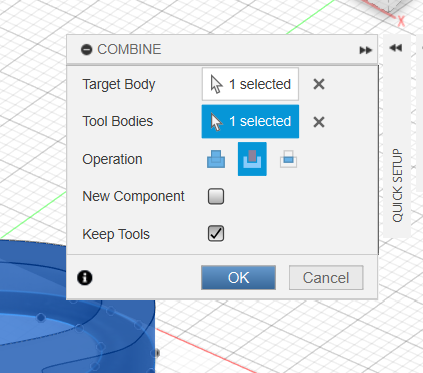Enable the New Component checkbox

pos(216,196)
